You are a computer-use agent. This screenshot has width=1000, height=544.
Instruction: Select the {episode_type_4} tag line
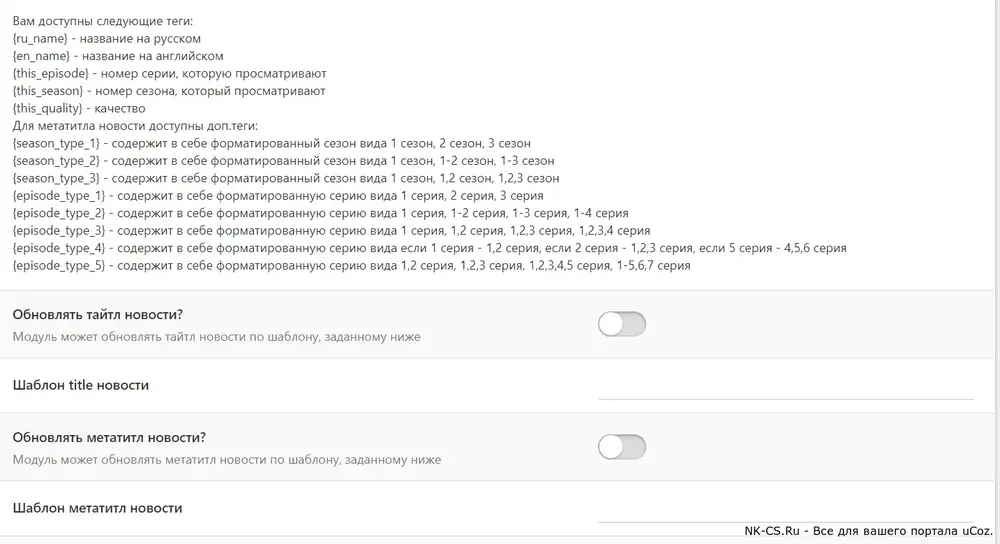click(x=429, y=248)
